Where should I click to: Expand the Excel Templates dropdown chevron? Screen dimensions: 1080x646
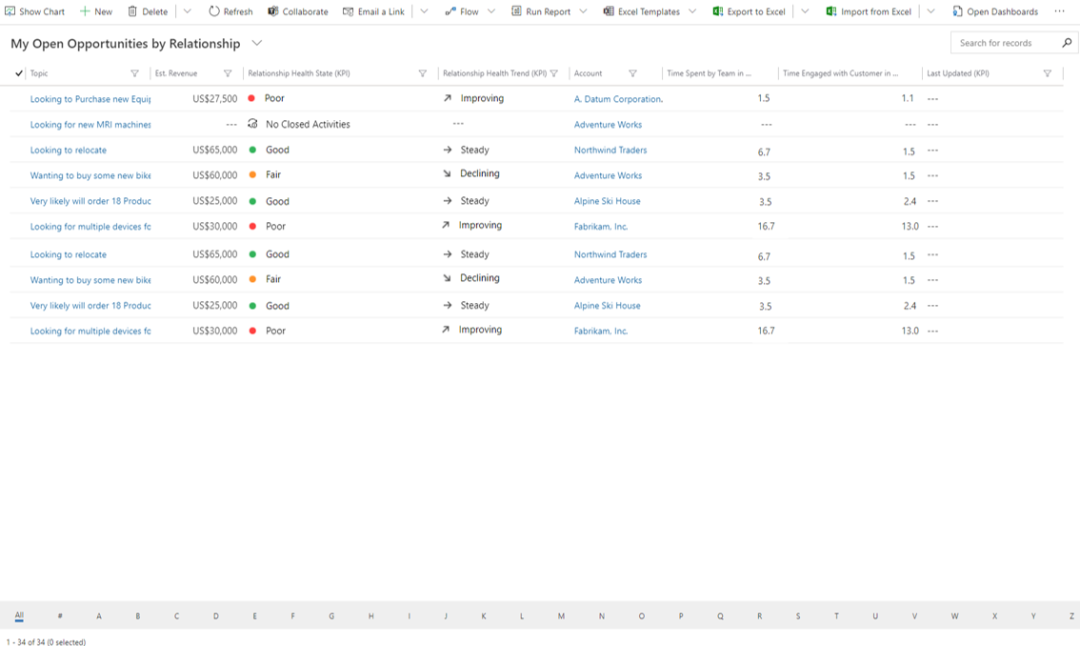[691, 12]
